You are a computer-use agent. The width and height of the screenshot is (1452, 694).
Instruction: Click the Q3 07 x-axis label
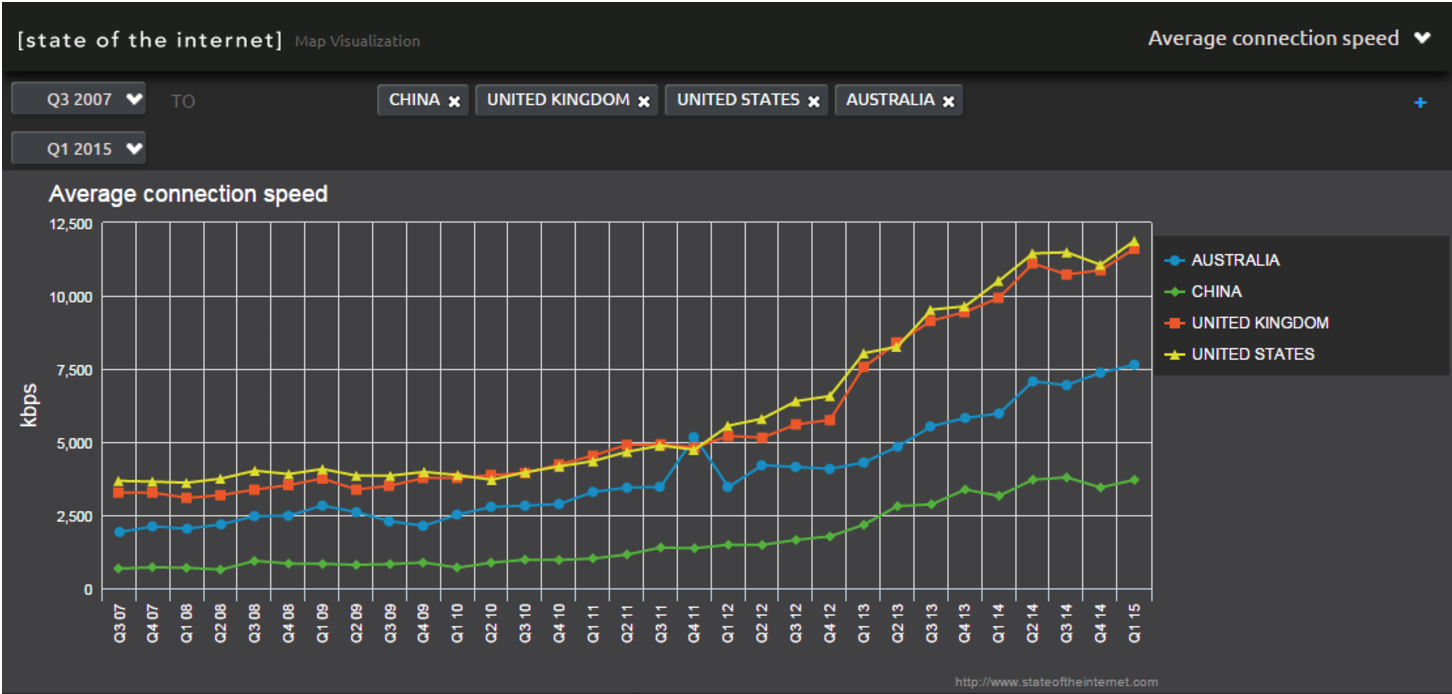click(x=120, y=624)
